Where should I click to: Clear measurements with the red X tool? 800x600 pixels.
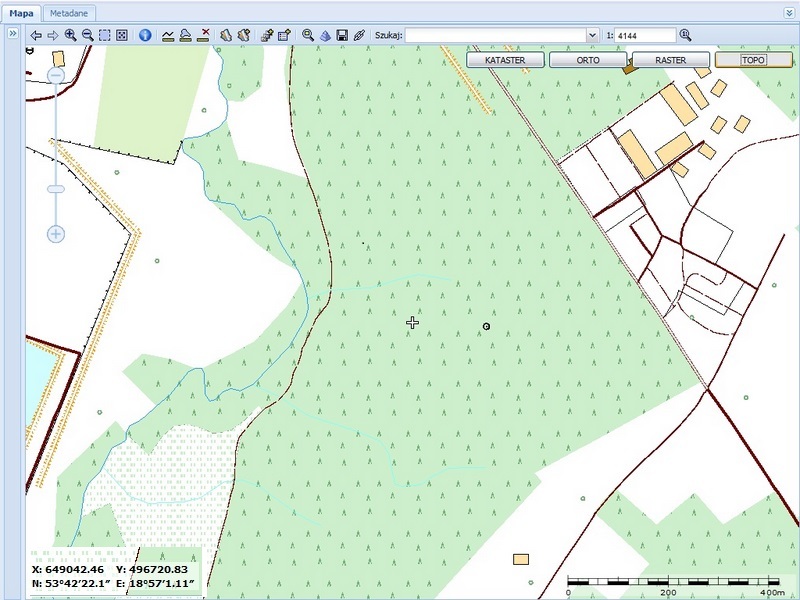click(204, 35)
